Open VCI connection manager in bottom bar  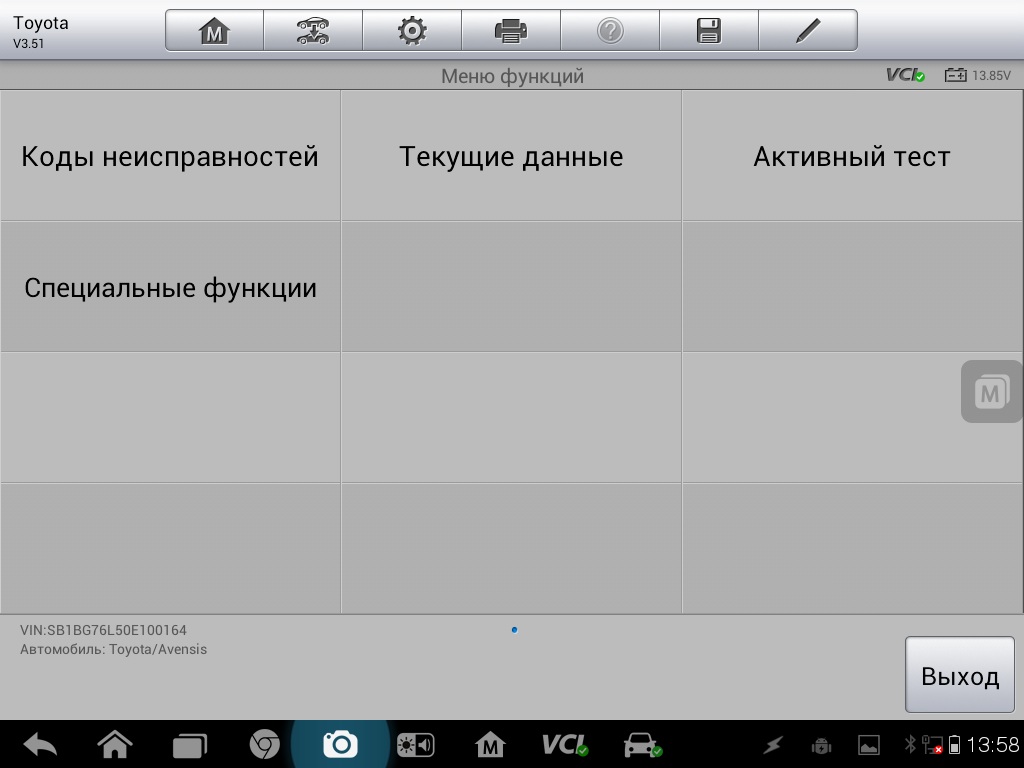point(565,745)
